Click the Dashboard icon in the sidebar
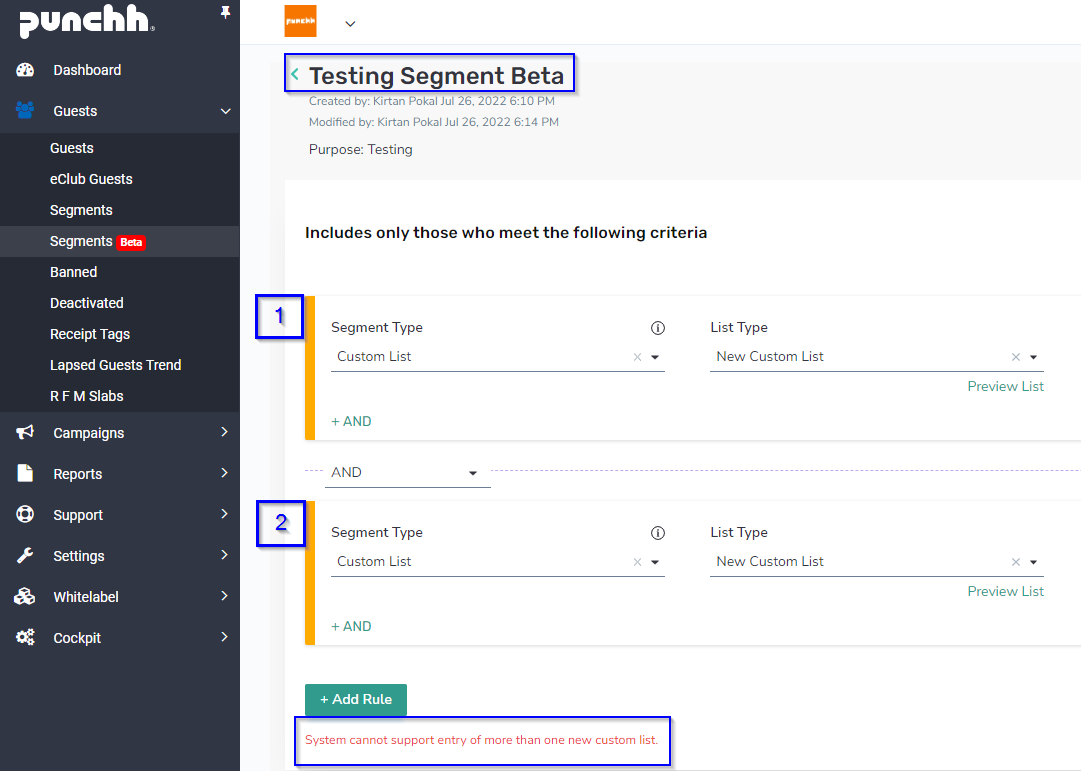This screenshot has height=771, width=1081. pyautogui.click(x=24, y=70)
